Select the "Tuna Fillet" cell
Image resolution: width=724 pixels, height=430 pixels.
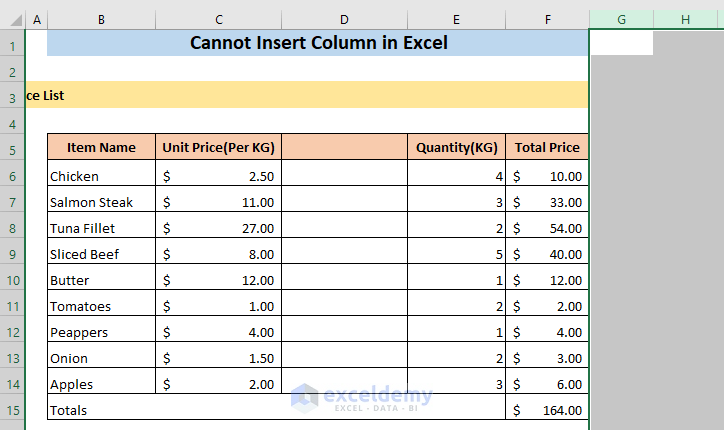pos(101,228)
